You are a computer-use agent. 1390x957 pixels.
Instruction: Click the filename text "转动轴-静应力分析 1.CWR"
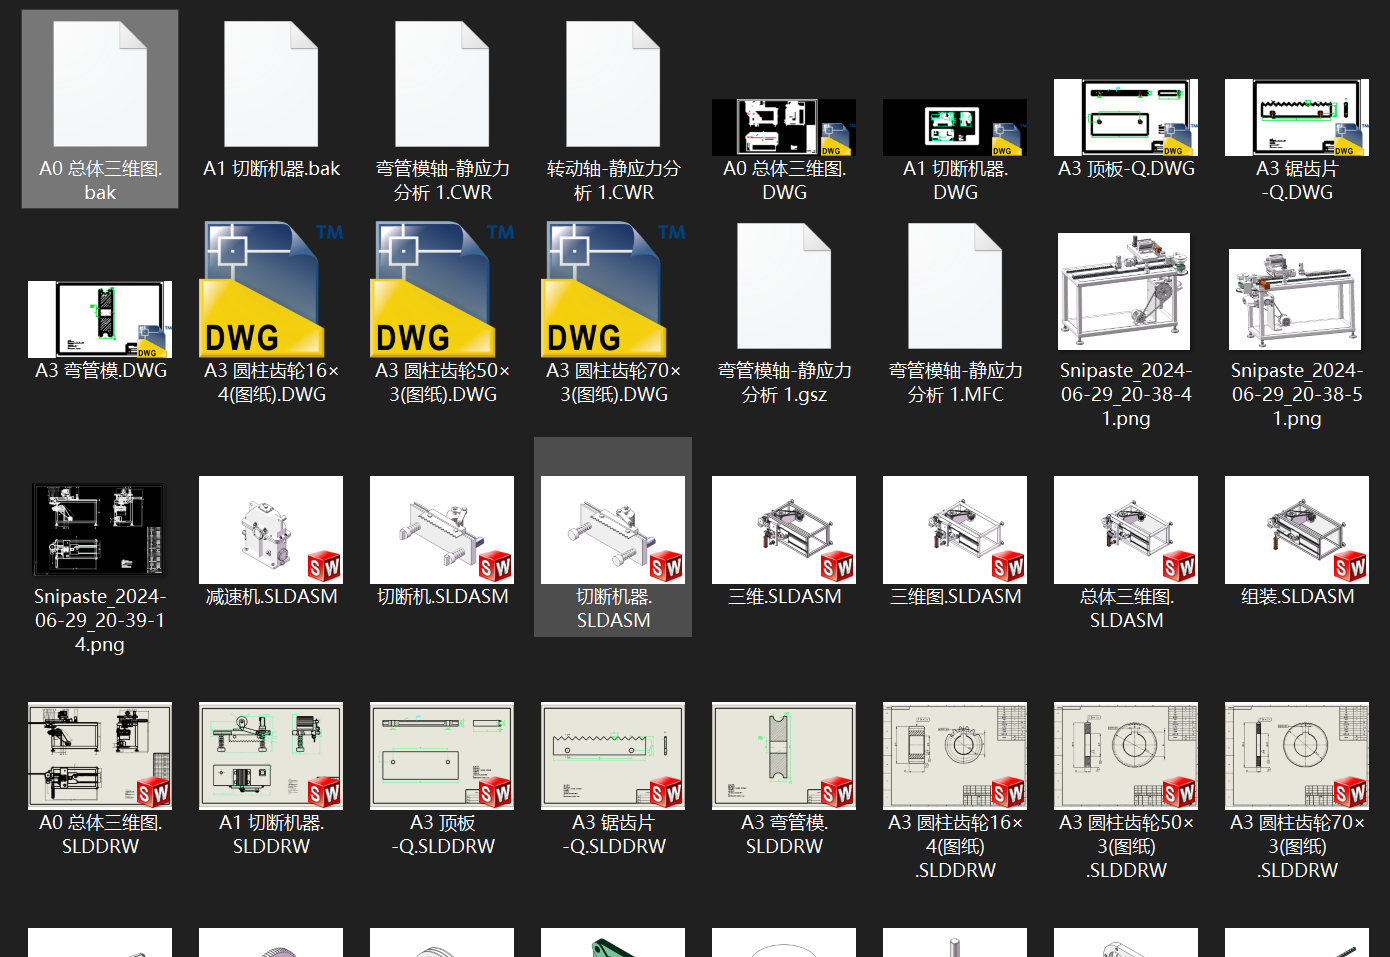(x=613, y=181)
